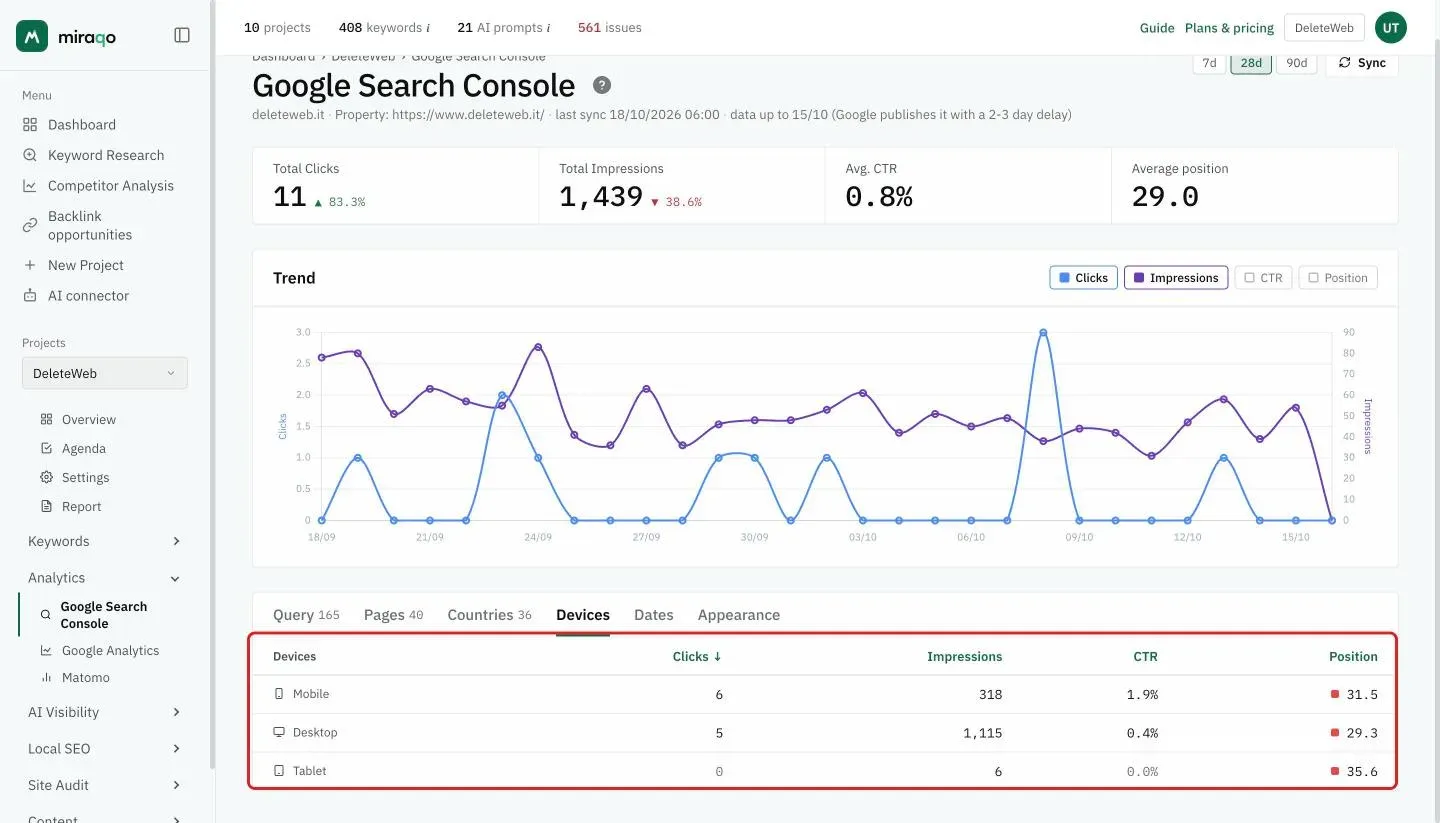The height and width of the screenshot is (823, 1440).
Task: Click the Matomo bar chart icon
Action: point(46,678)
